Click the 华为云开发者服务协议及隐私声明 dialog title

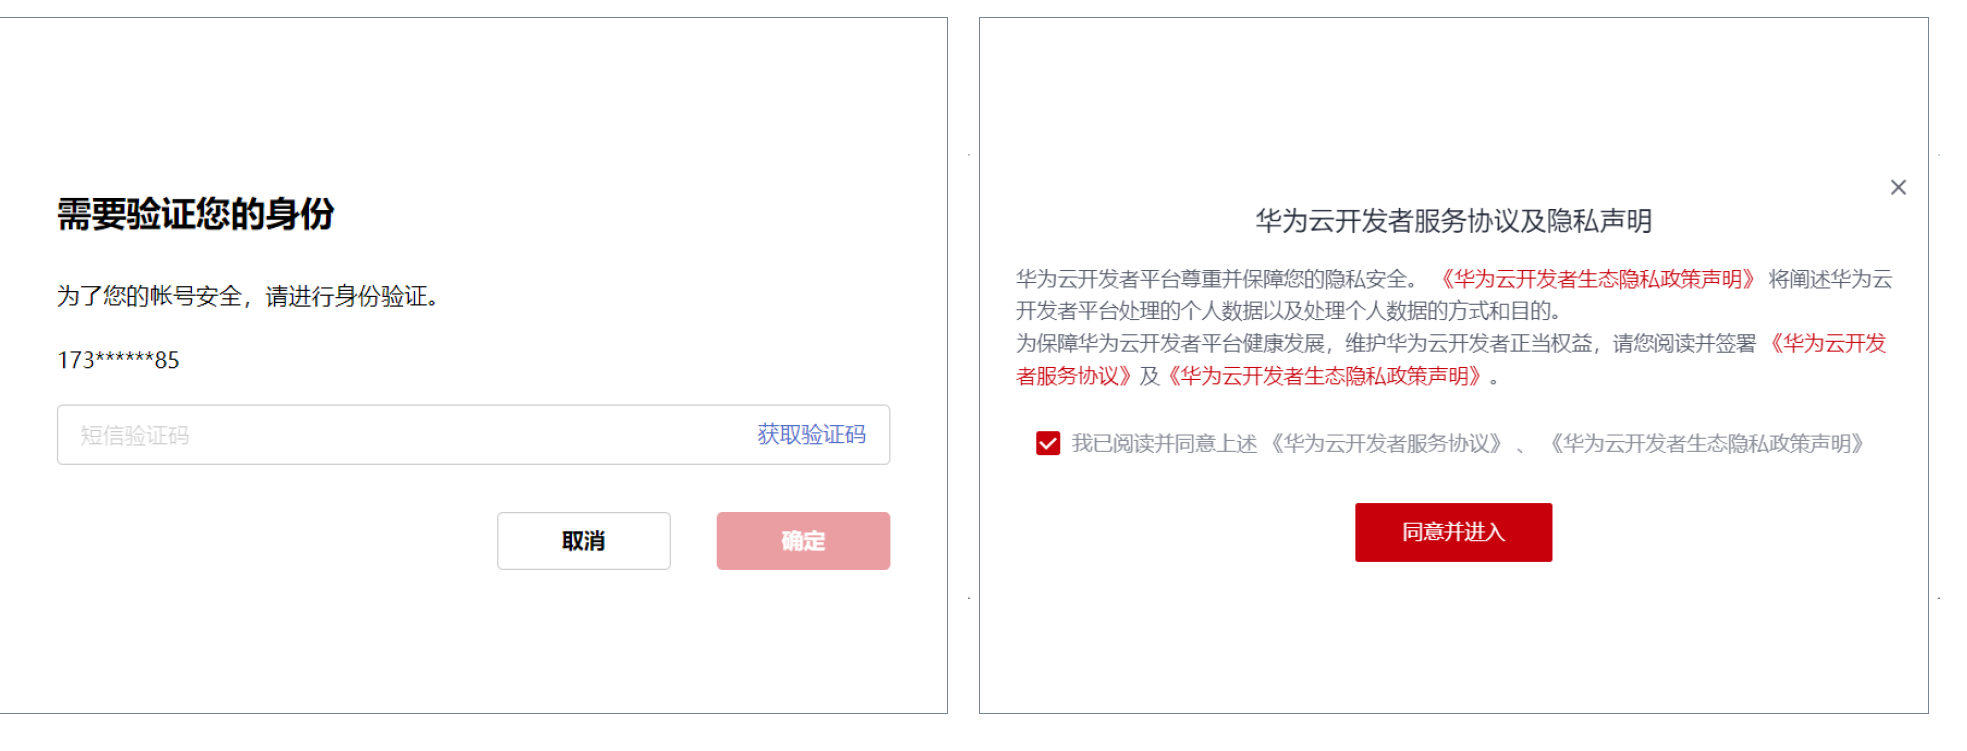point(1452,221)
